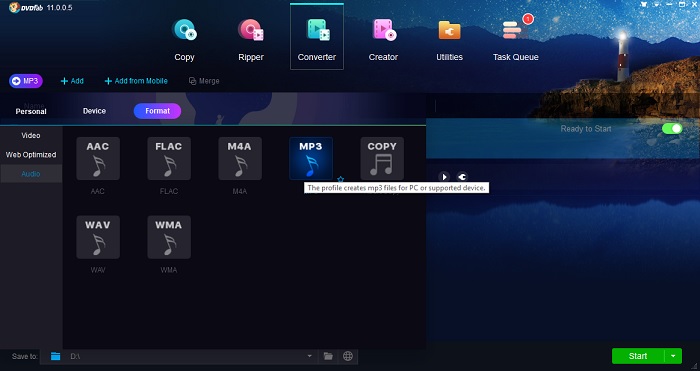The height and width of the screenshot is (371, 700).
Task: Open the globe language icon
Action: point(348,356)
